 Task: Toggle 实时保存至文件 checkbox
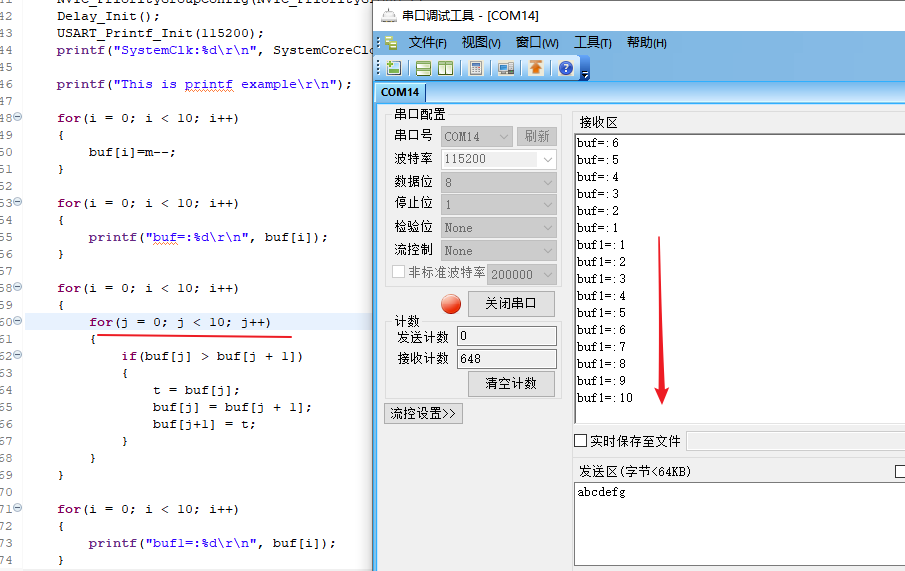pos(581,441)
